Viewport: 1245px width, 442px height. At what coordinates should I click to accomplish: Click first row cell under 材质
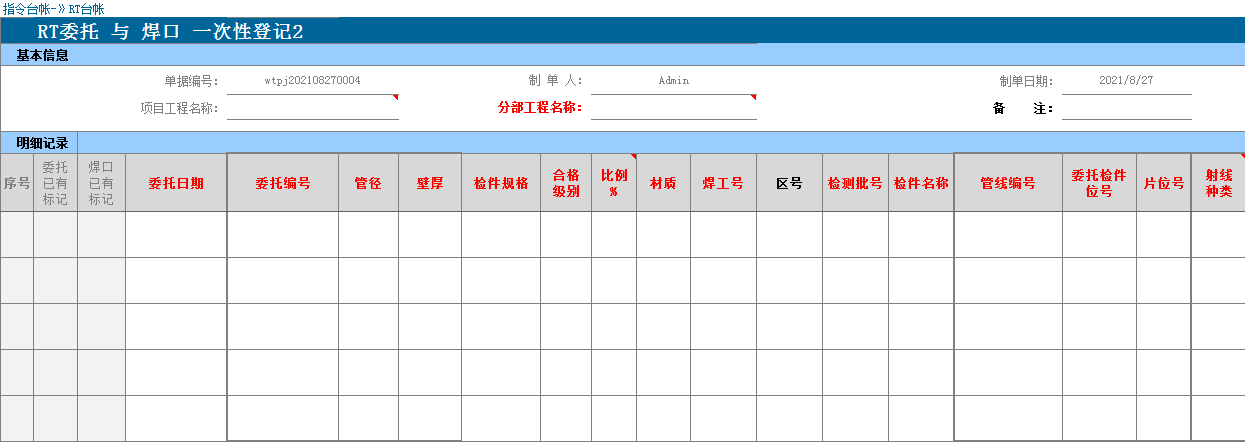click(x=663, y=234)
